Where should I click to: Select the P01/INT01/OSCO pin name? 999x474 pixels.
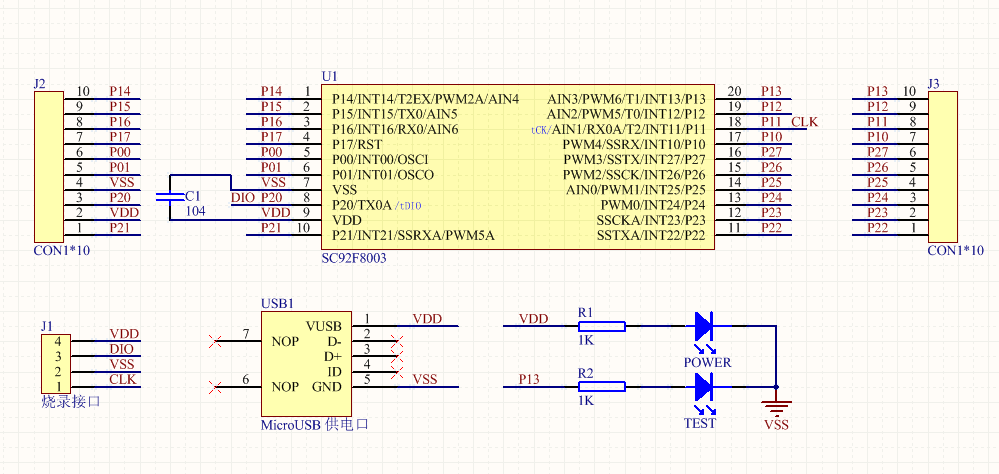tap(382, 175)
